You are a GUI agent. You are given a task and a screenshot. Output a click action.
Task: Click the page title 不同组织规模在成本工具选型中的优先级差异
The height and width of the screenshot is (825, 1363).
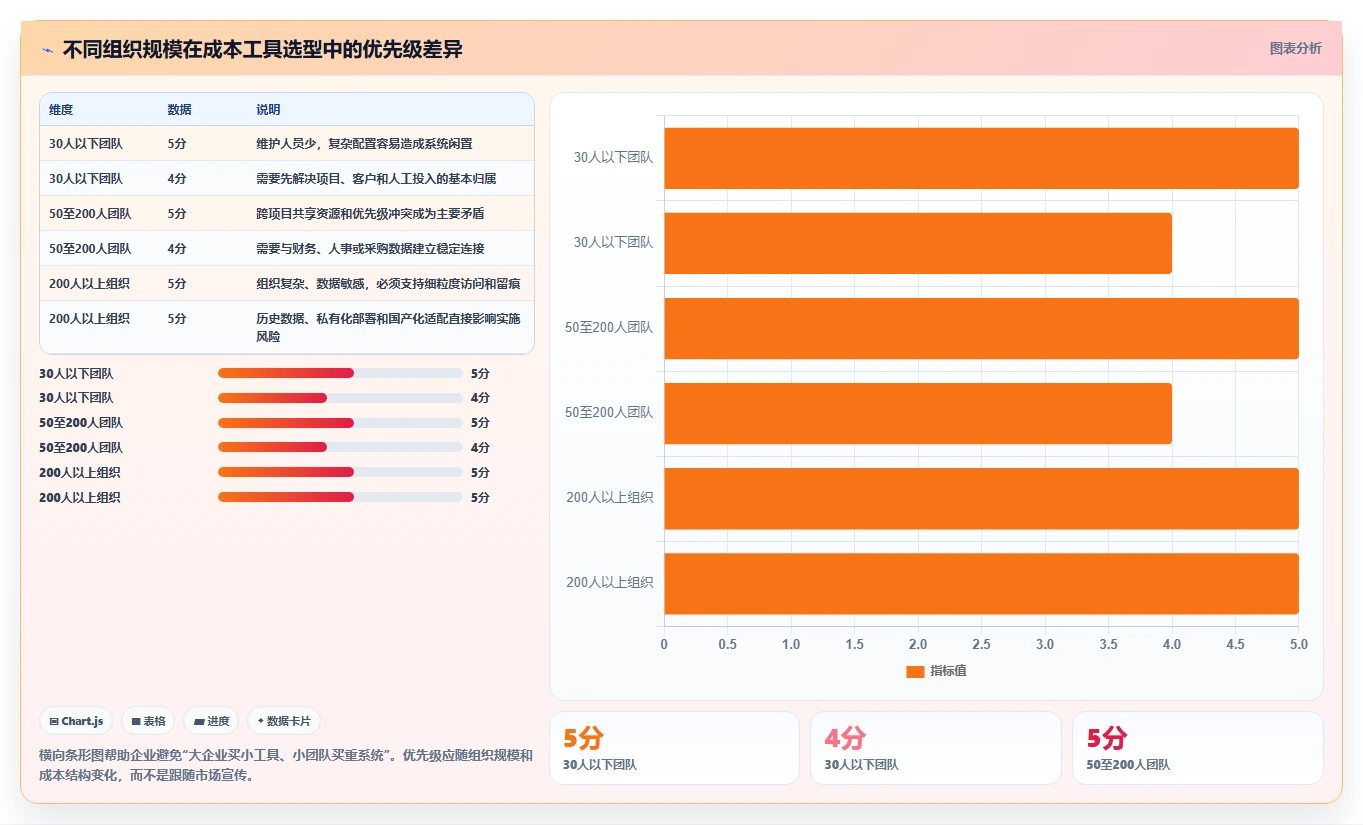coord(262,50)
